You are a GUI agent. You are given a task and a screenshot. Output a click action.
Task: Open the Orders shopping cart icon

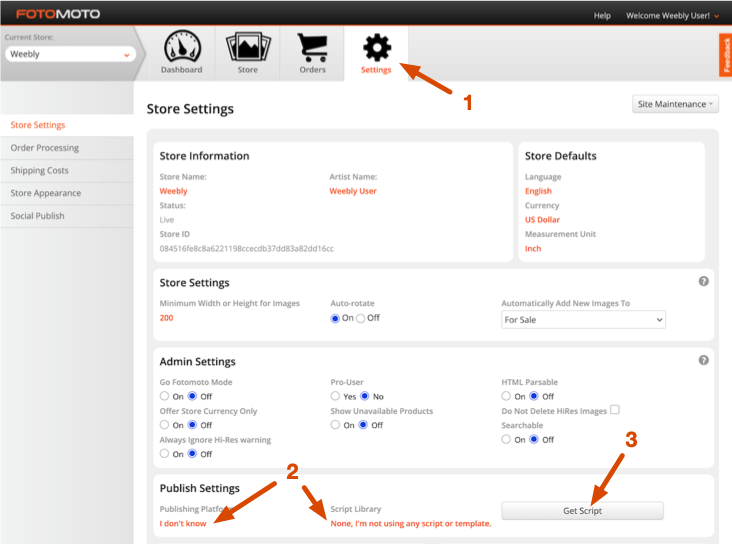point(312,47)
